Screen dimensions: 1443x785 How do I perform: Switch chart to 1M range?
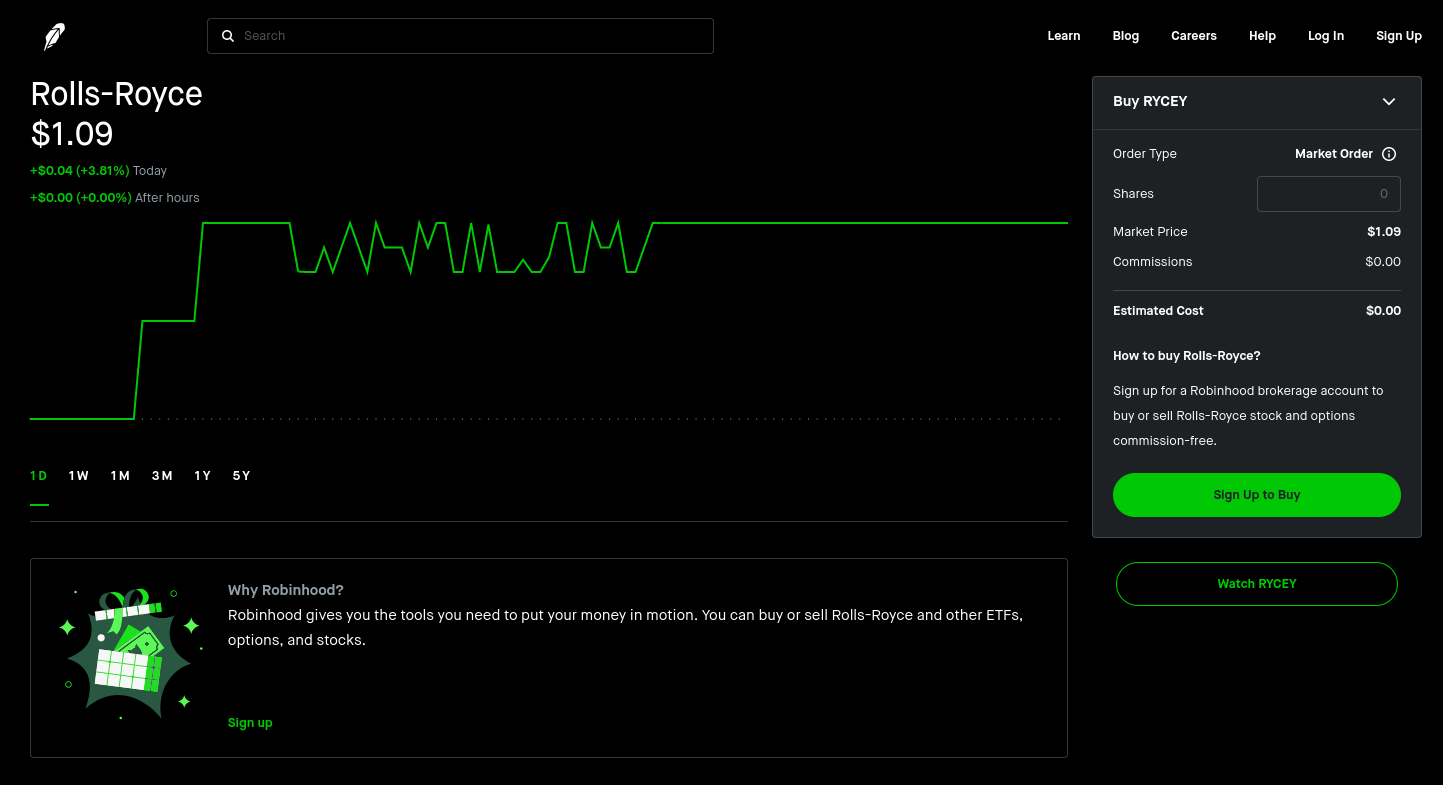pyautogui.click(x=120, y=476)
